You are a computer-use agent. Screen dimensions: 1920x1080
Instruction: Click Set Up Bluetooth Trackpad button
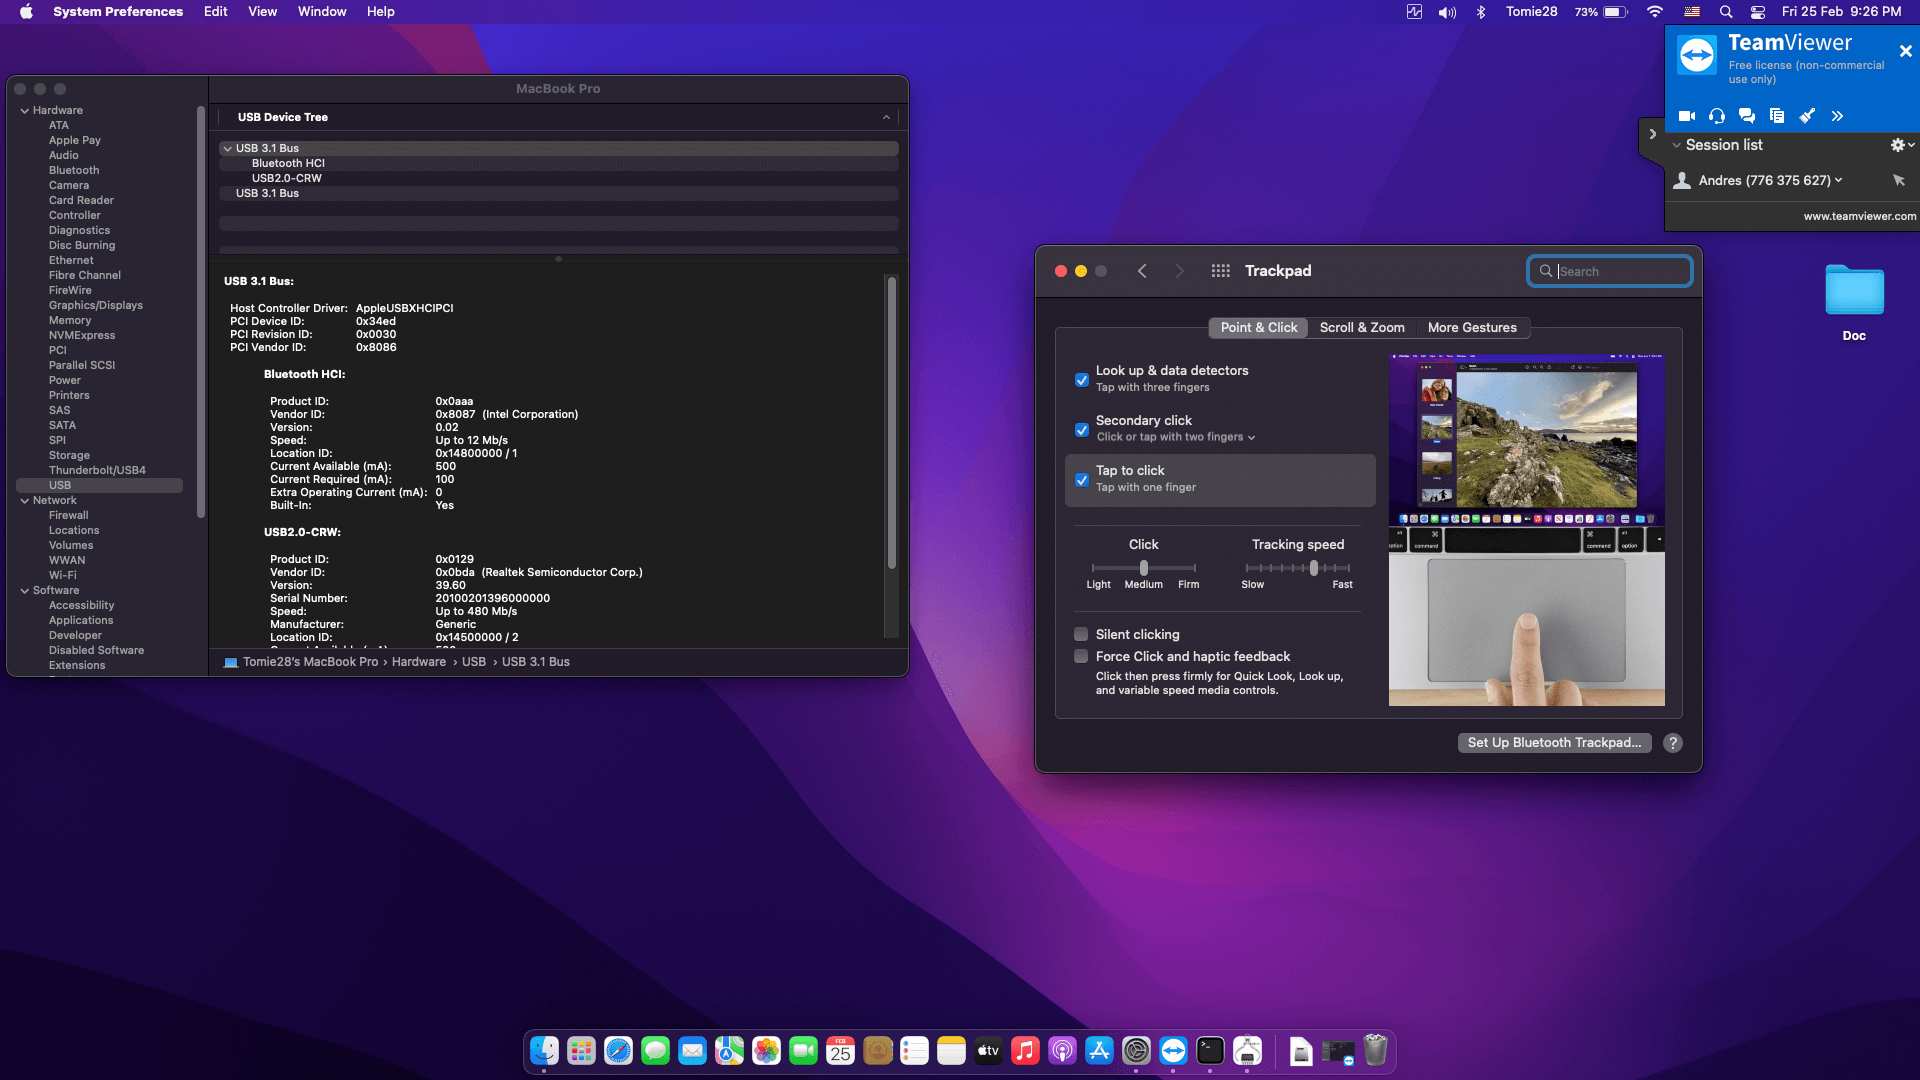point(1554,743)
